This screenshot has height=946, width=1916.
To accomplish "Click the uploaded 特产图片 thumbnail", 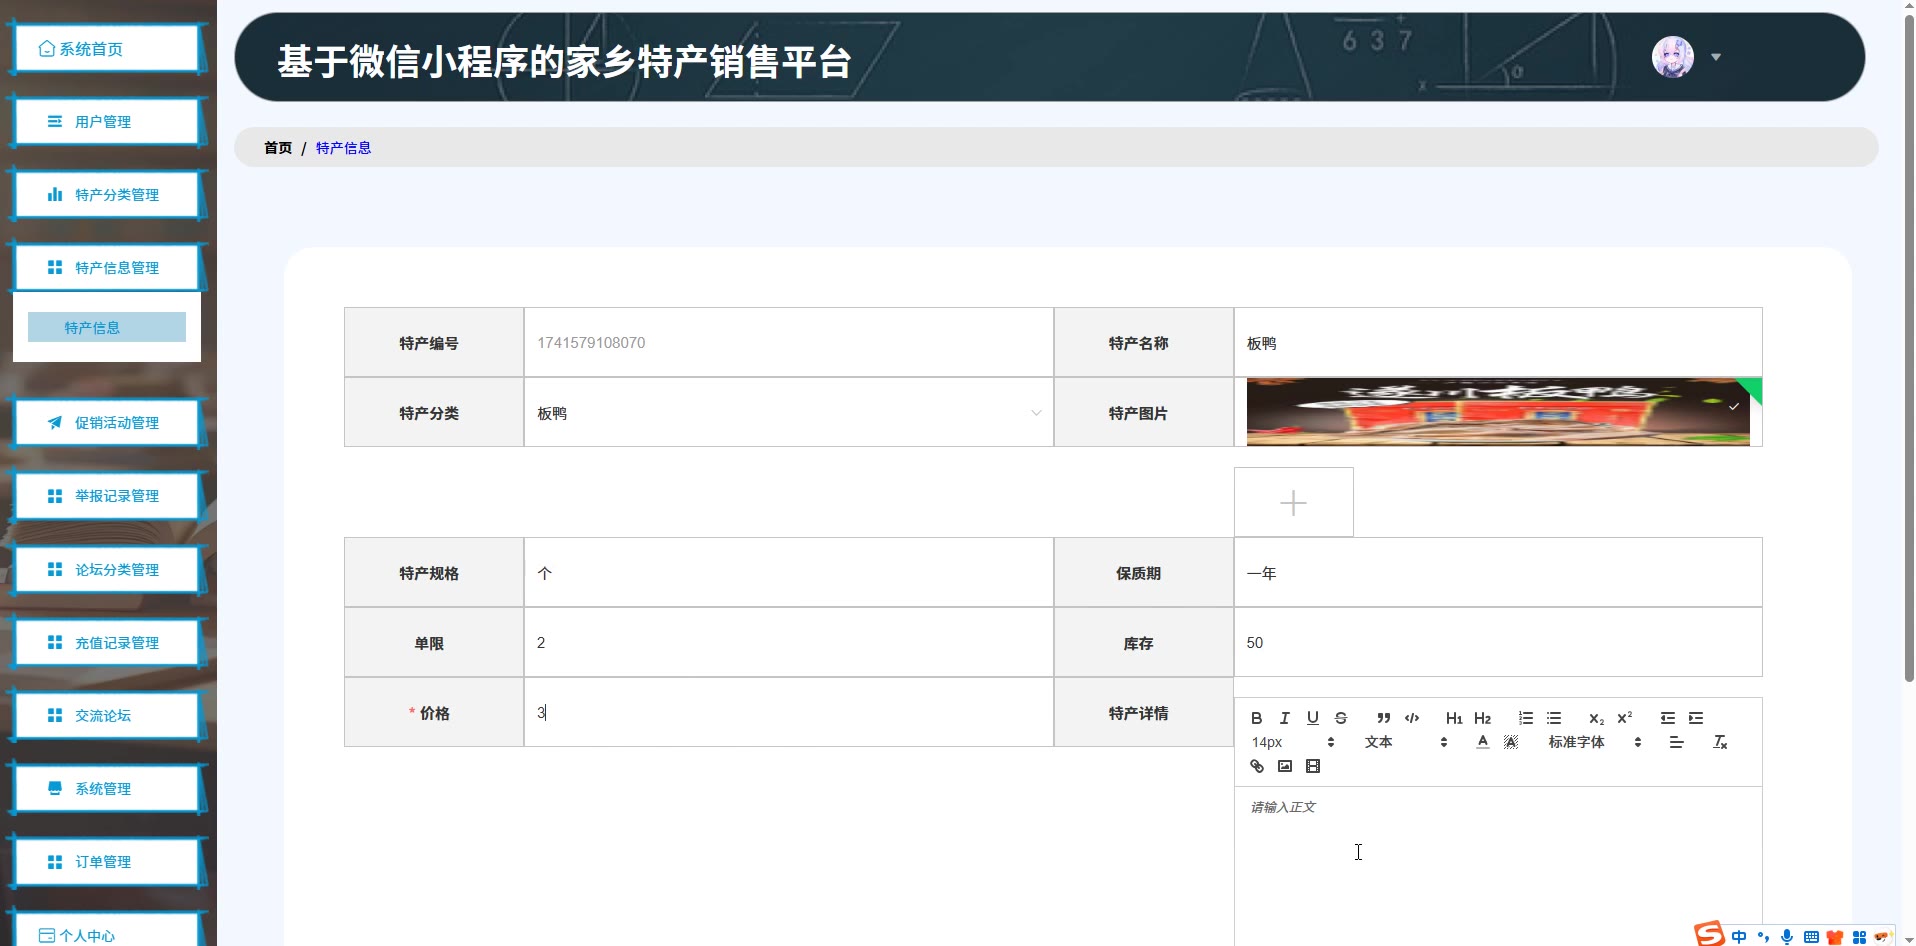I will click(x=1498, y=412).
